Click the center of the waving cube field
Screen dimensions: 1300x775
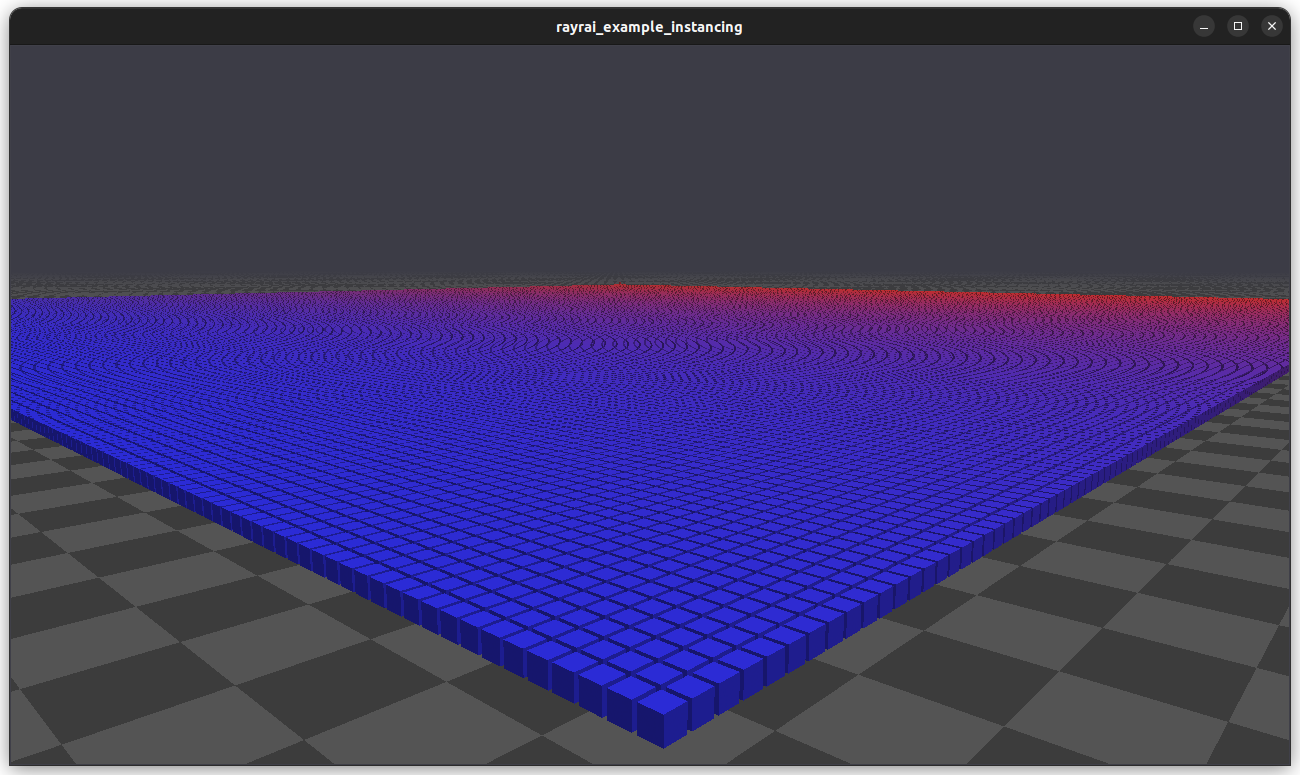point(650,450)
